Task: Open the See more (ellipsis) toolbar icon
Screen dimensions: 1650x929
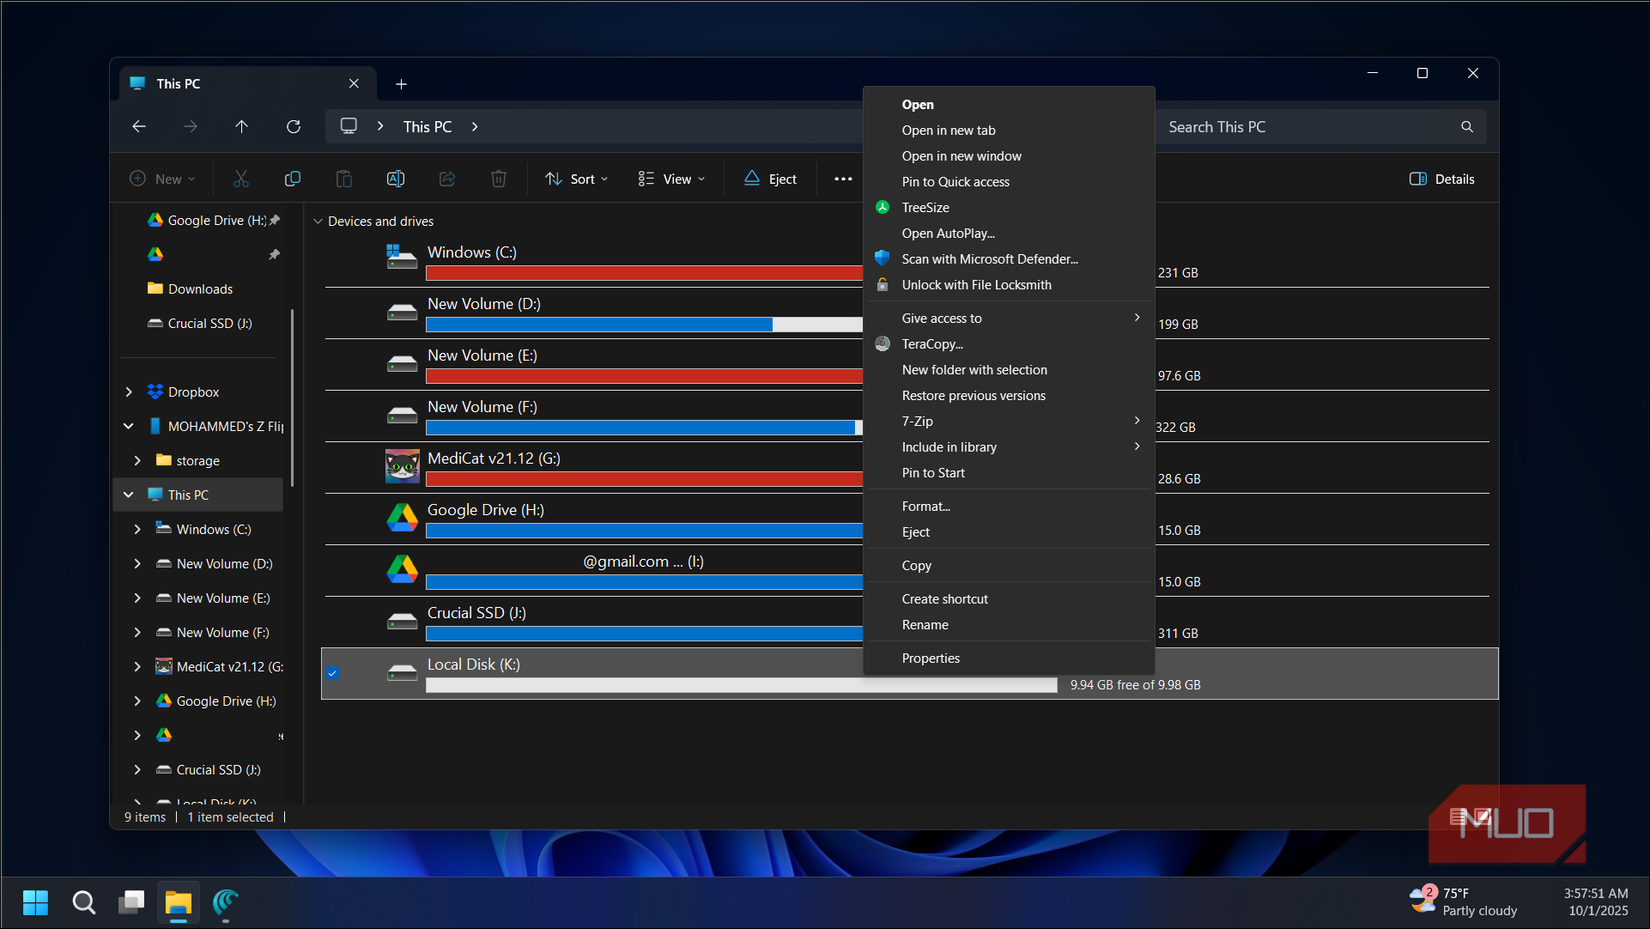Action: point(843,178)
